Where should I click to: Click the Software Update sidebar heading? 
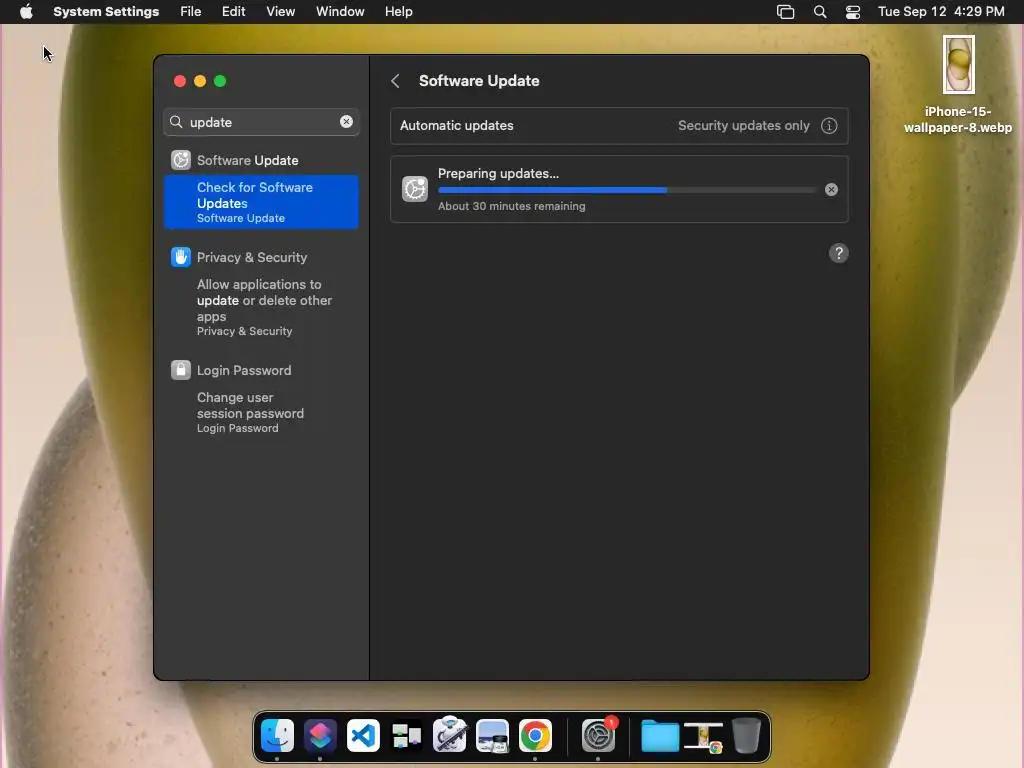tap(248, 160)
